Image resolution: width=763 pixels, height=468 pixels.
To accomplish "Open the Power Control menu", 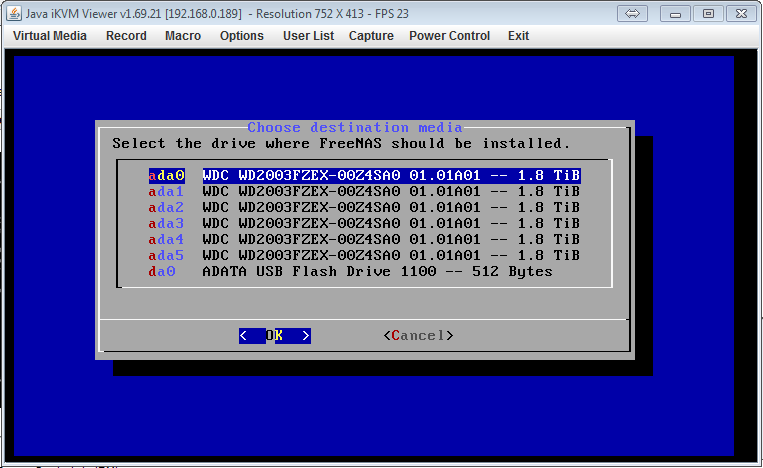I will pyautogui.click(x=449, y=36).
